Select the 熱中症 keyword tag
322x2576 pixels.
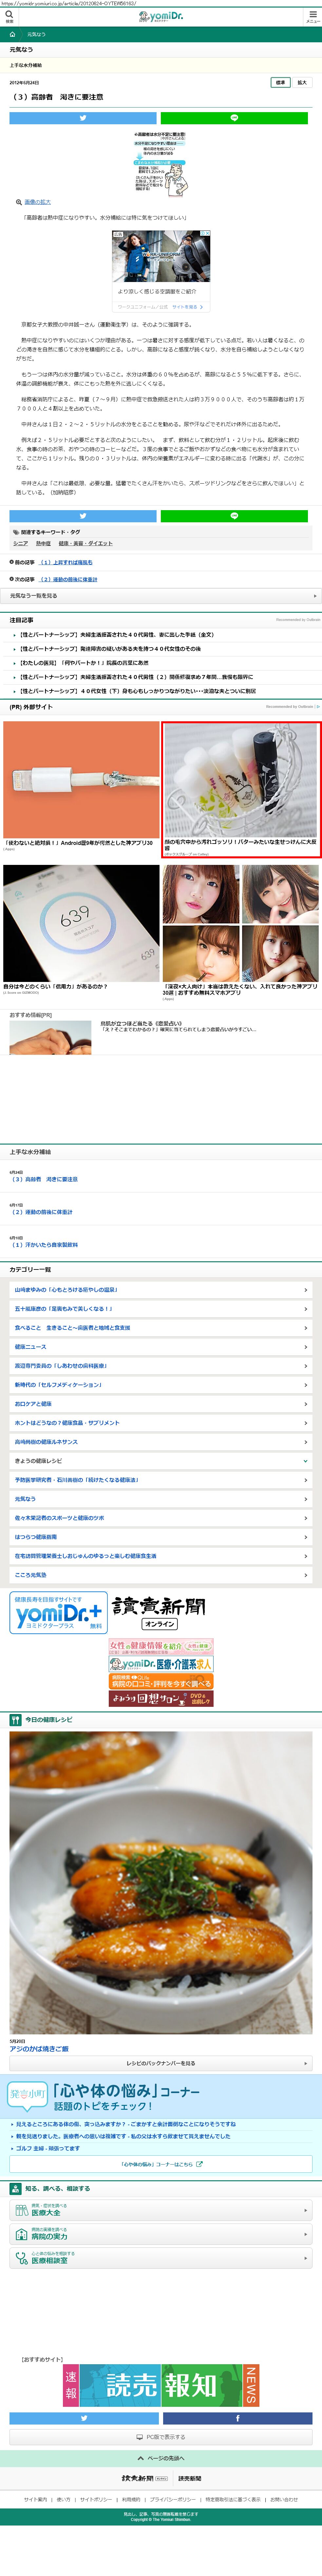point(43,543)
